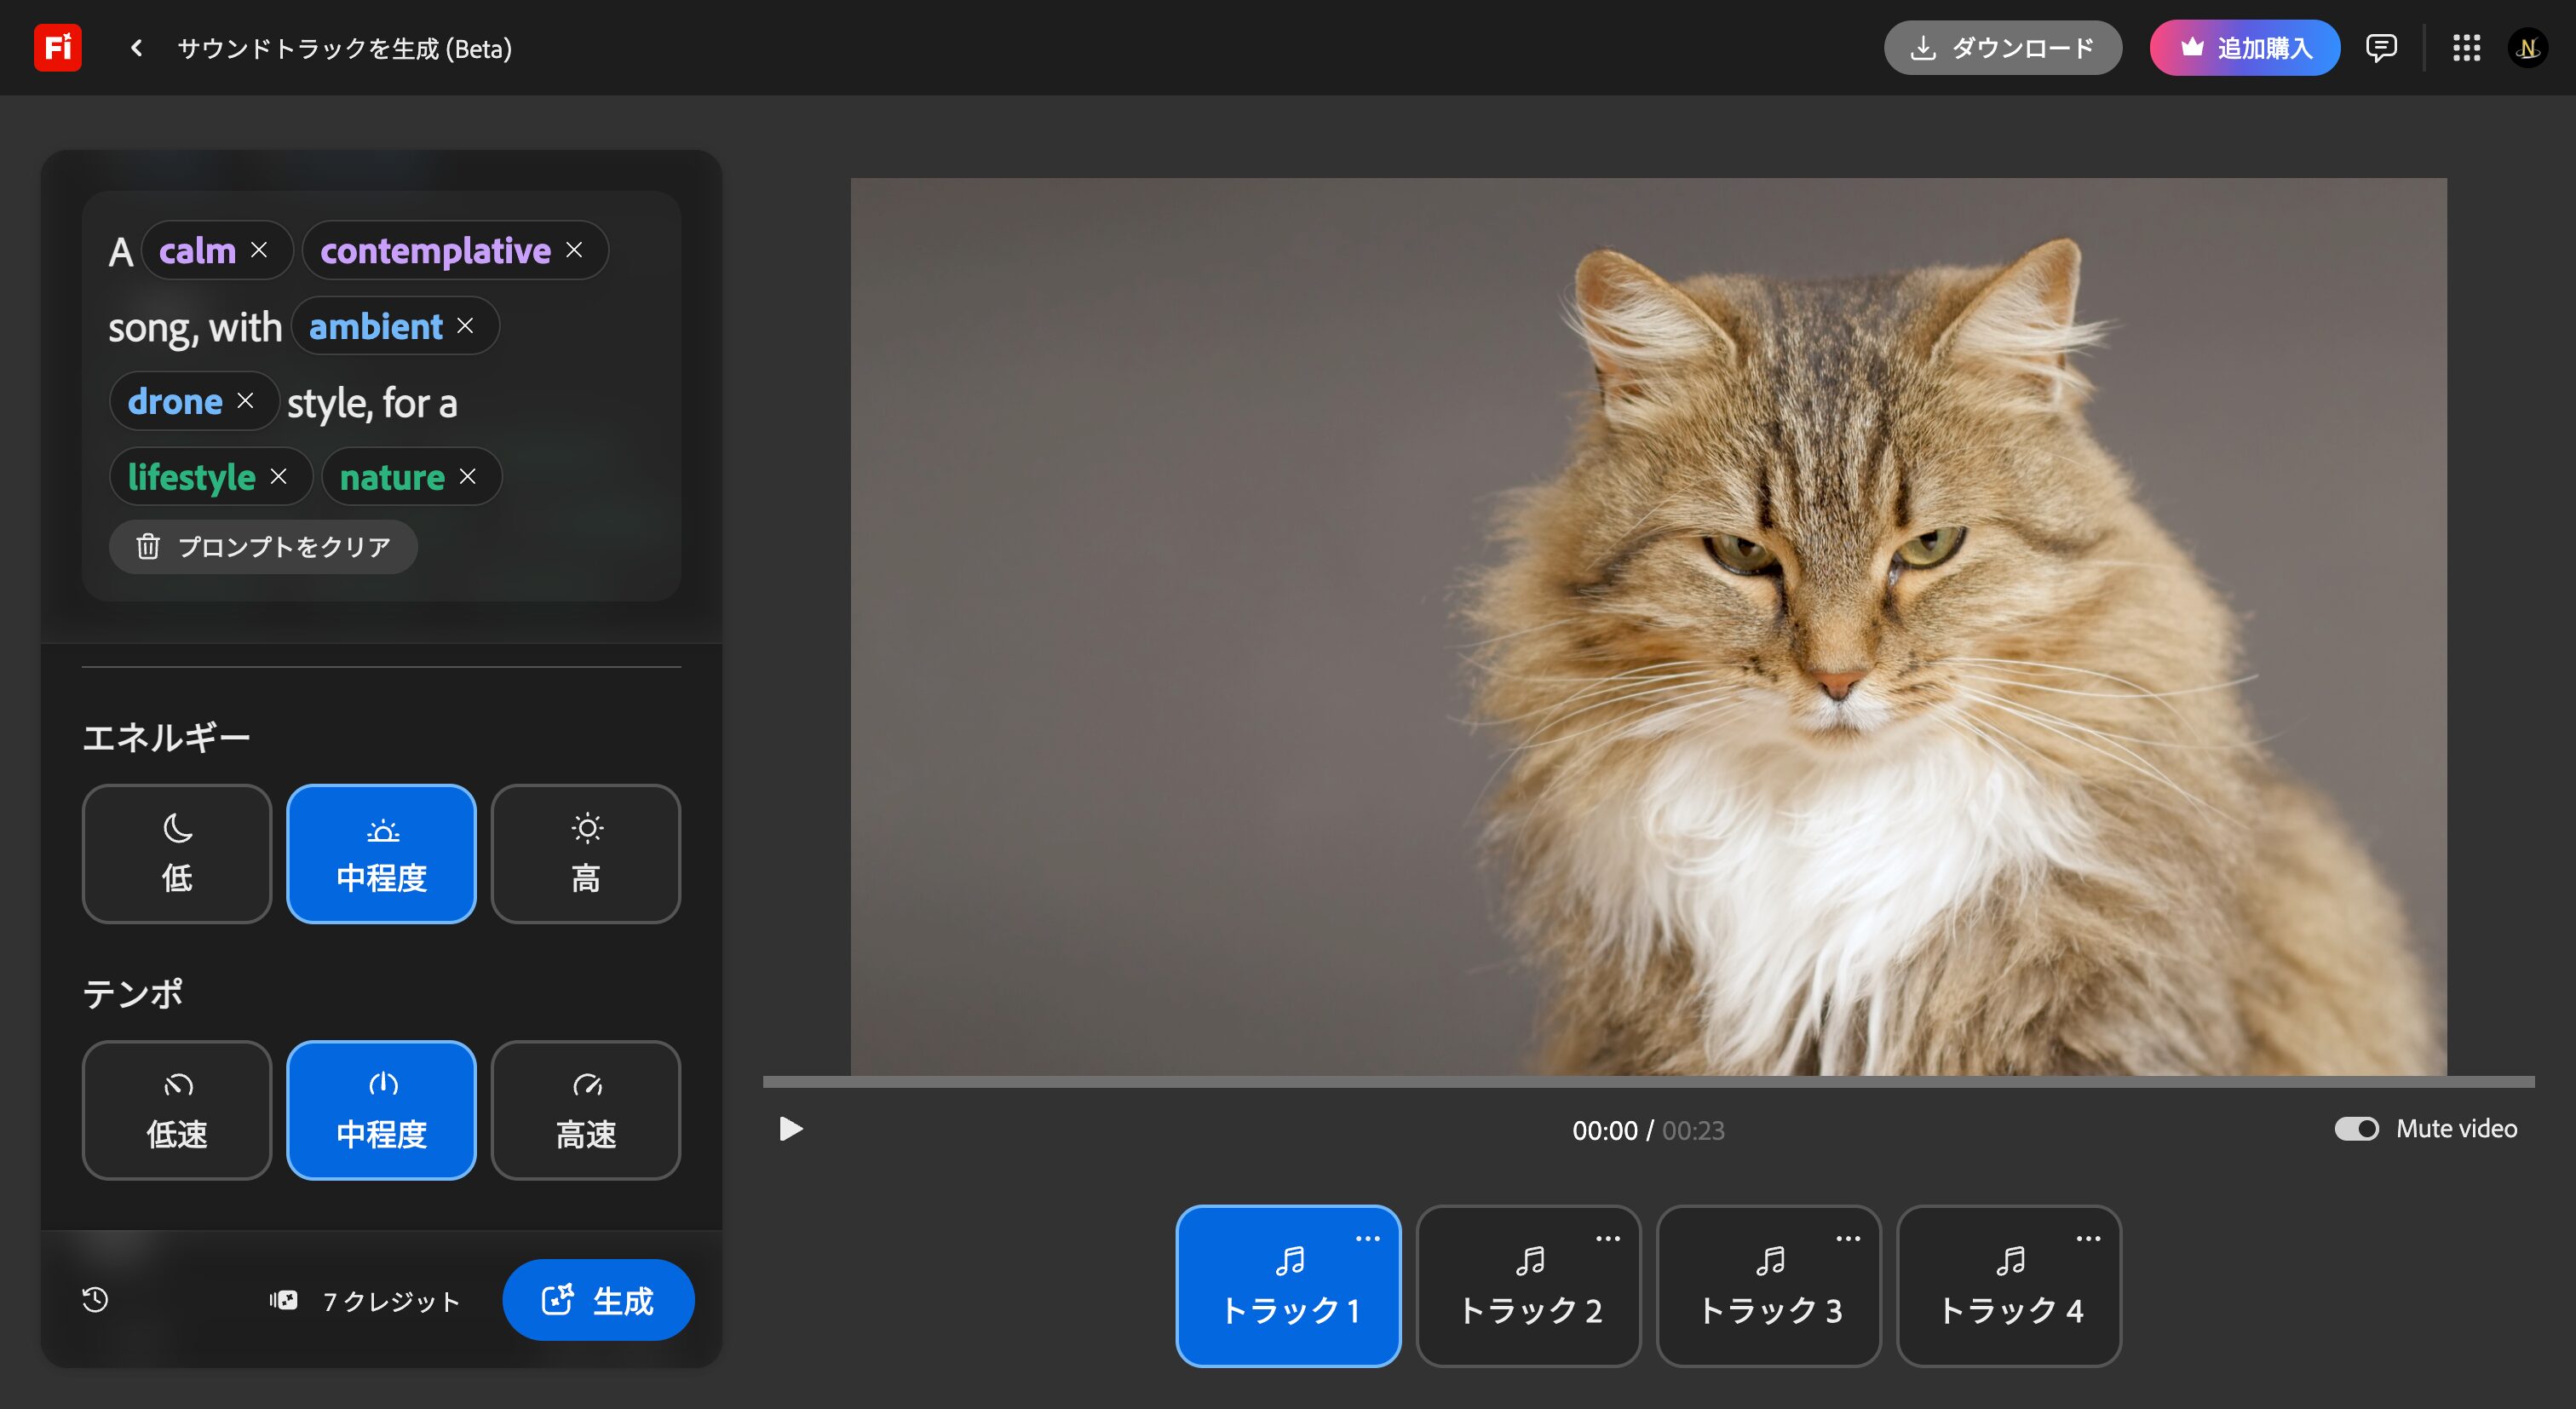Remove the drone tag from the prompt
The image size is (2576, 1409).
(x=246, y=401)
